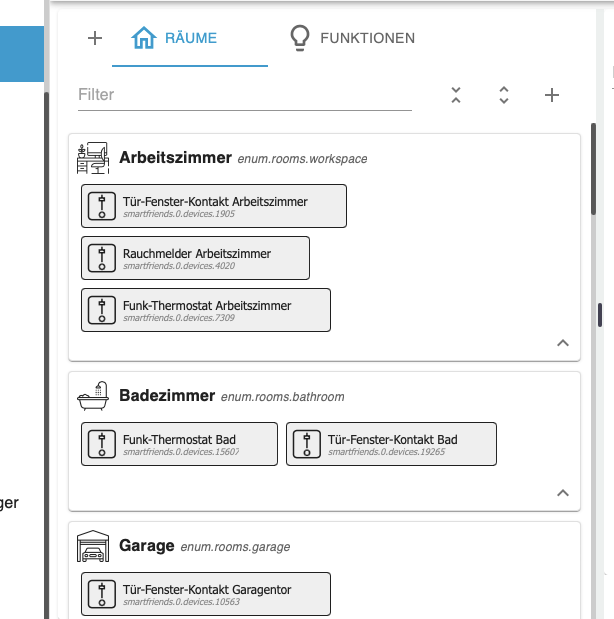Open Funk-Thermostat Bad device chip
This screenshot has width=614, height=619.
tap(179, 444)
